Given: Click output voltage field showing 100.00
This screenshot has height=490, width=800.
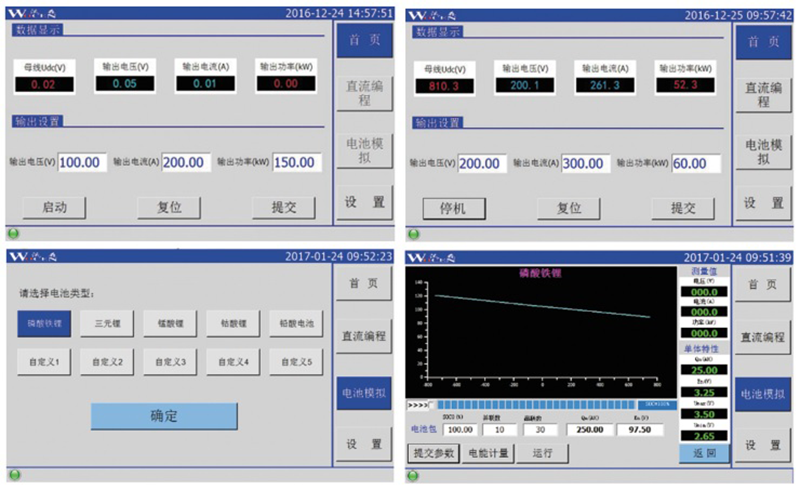Looking at the screenshot, I should click(x=82, y=162).
